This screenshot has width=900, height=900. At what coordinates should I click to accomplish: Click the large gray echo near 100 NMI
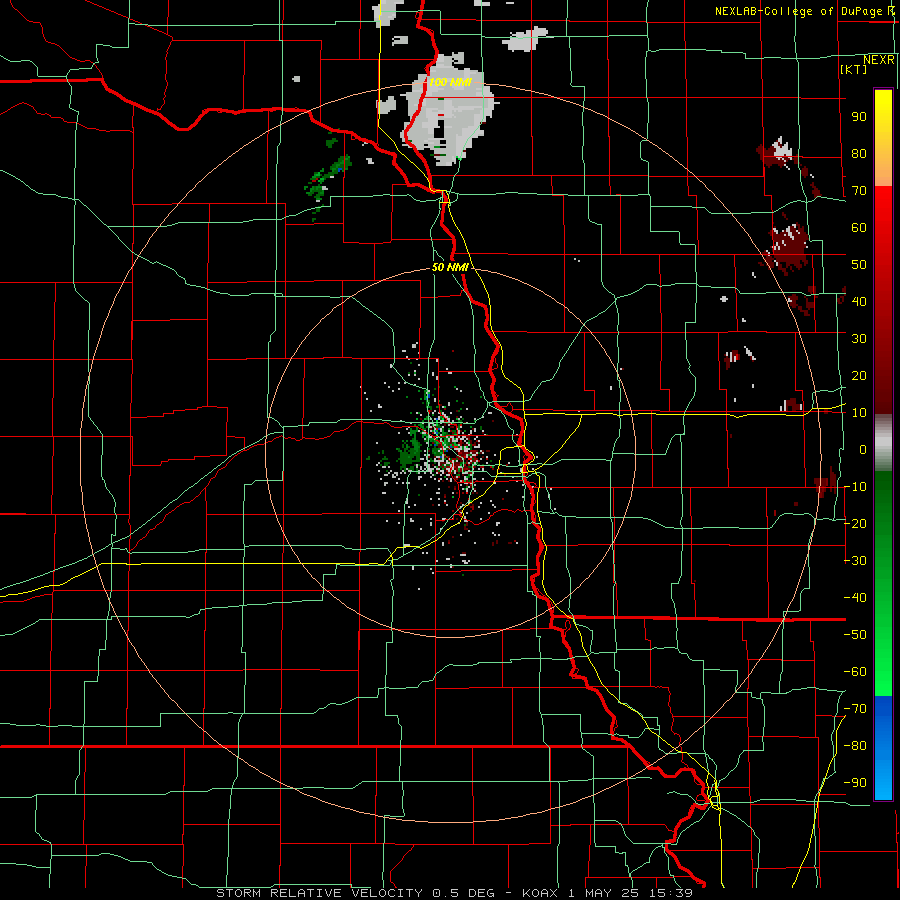click(x=448, y=112)
